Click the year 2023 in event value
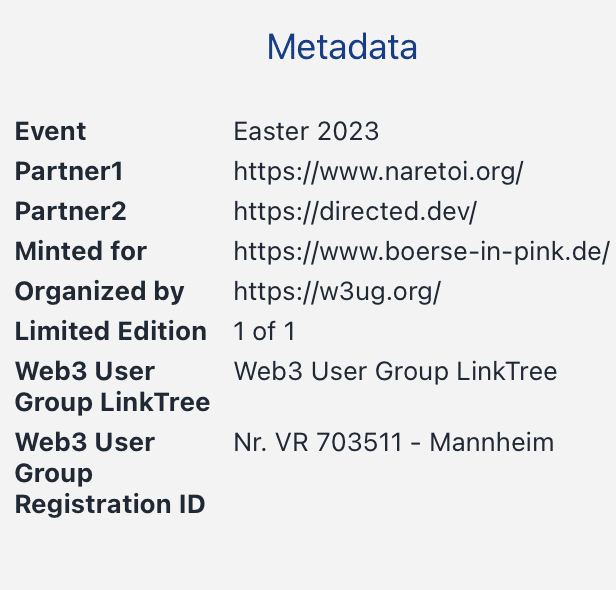Screen dimensions: 616x590 [x=348, y=131]
